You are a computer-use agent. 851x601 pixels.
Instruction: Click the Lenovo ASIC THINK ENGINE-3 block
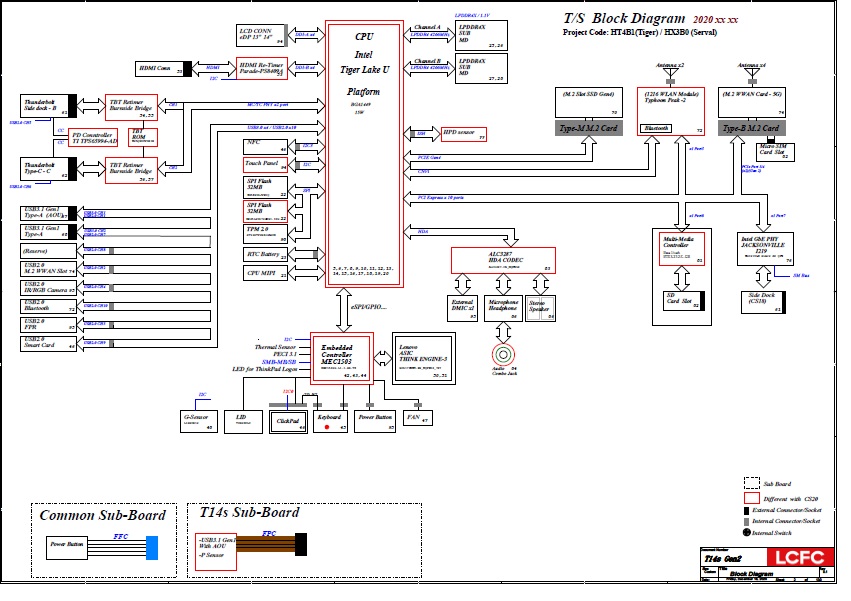[424, 358]
